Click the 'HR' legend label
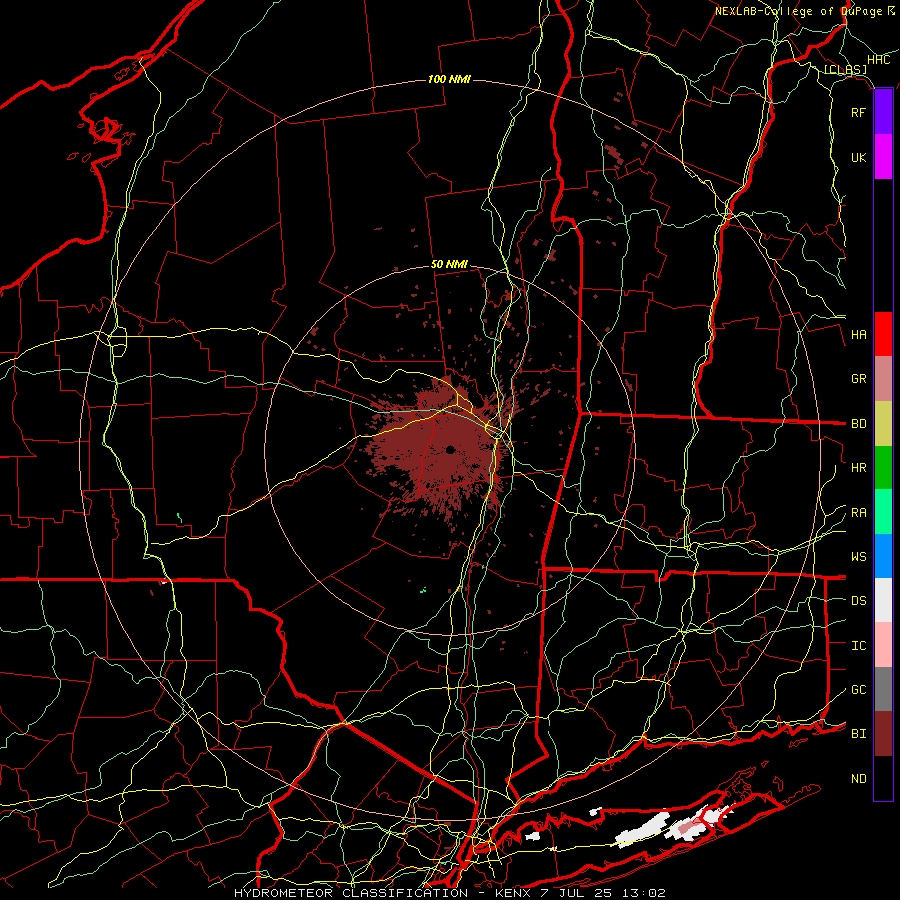The image size is (900, 900). 859,468
